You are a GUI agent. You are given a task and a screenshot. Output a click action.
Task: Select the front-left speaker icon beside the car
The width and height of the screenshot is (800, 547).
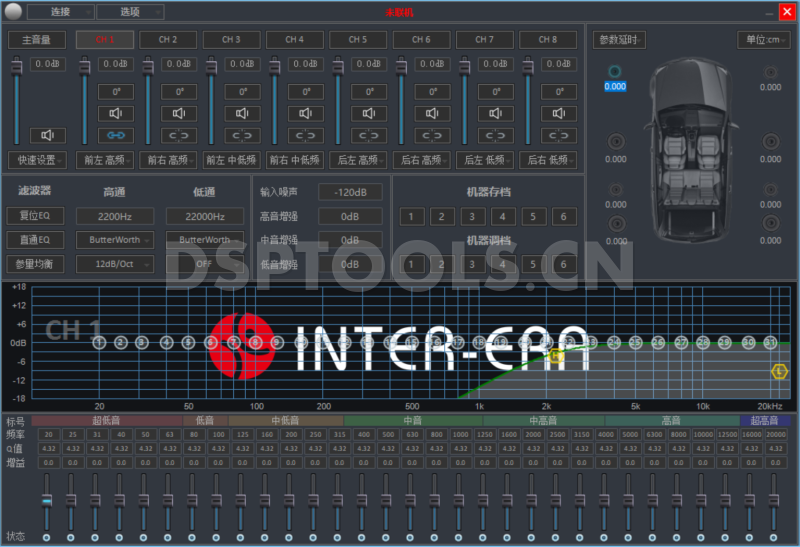pyautogui.click(x=615, y=71)
